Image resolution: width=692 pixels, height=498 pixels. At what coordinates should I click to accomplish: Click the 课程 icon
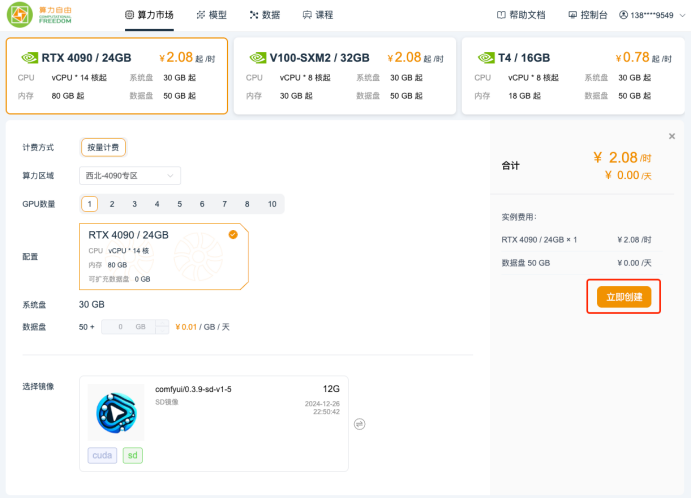[x=307, y=15]
